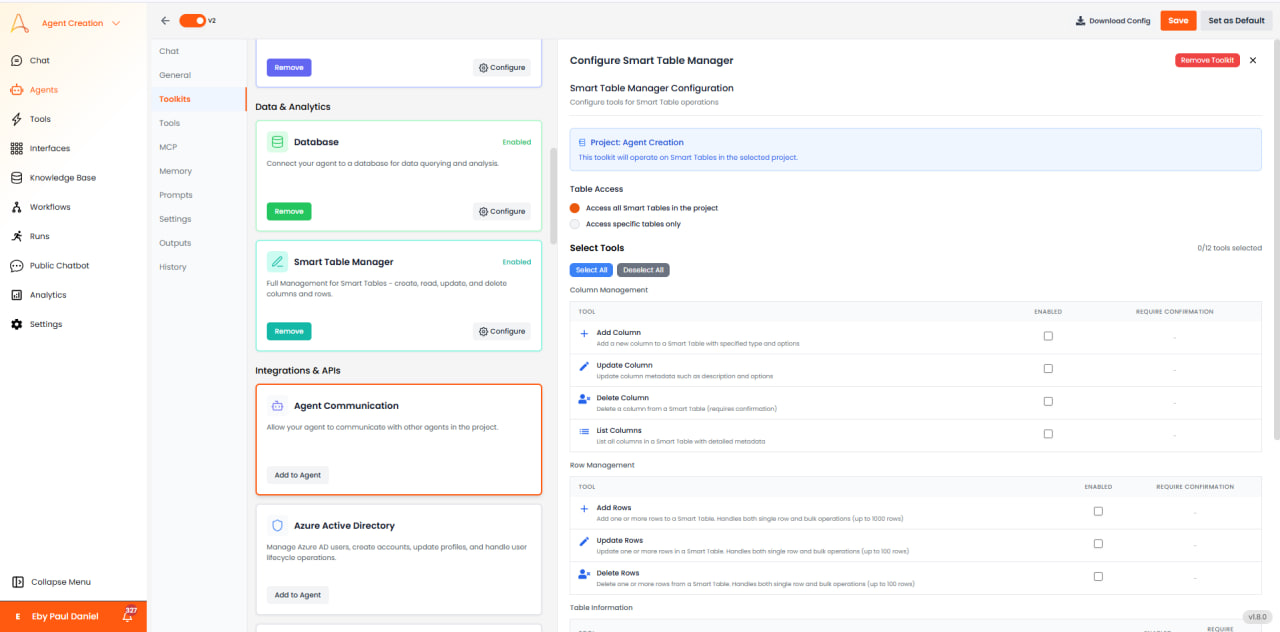Image resolution: width=1280 pixels, height=632 pixels.
Task: Enable the Delete Rows checkbox
Action: pos(1098,576)
